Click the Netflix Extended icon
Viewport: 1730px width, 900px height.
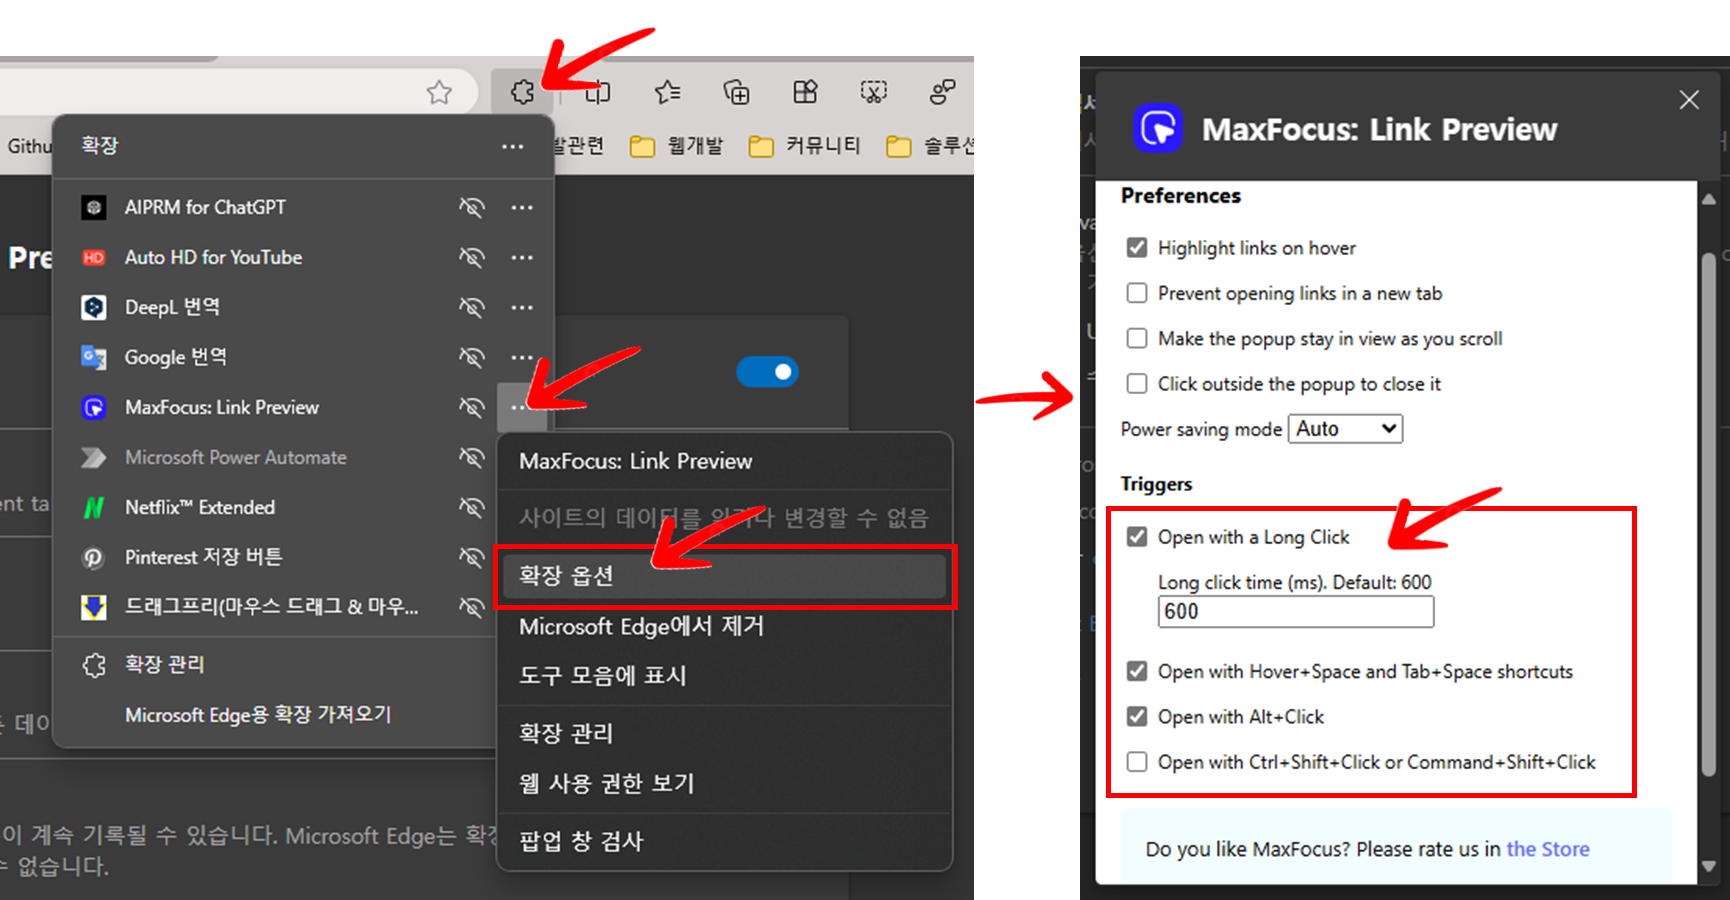pyautogui.click(x=94, y=507)
